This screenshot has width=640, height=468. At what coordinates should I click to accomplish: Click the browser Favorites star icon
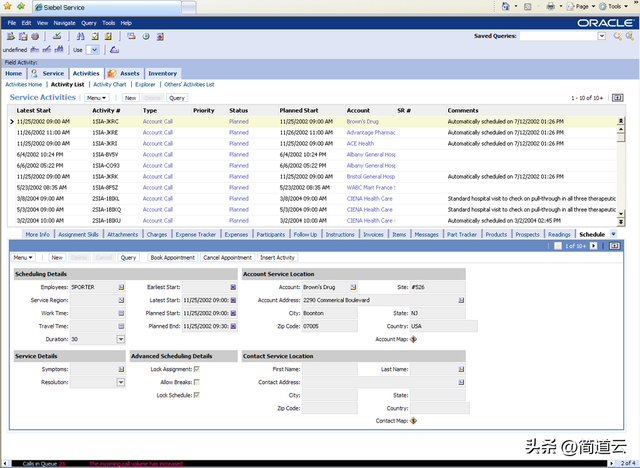coord(7,7)
